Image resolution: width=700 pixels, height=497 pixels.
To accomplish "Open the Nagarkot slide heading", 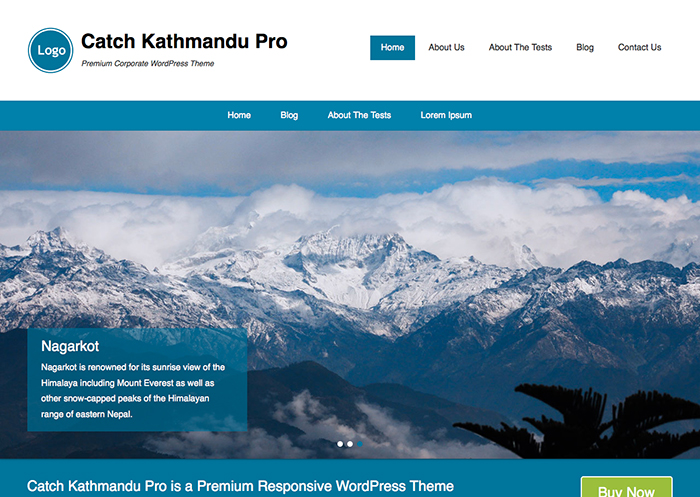I will click(70, 346).
